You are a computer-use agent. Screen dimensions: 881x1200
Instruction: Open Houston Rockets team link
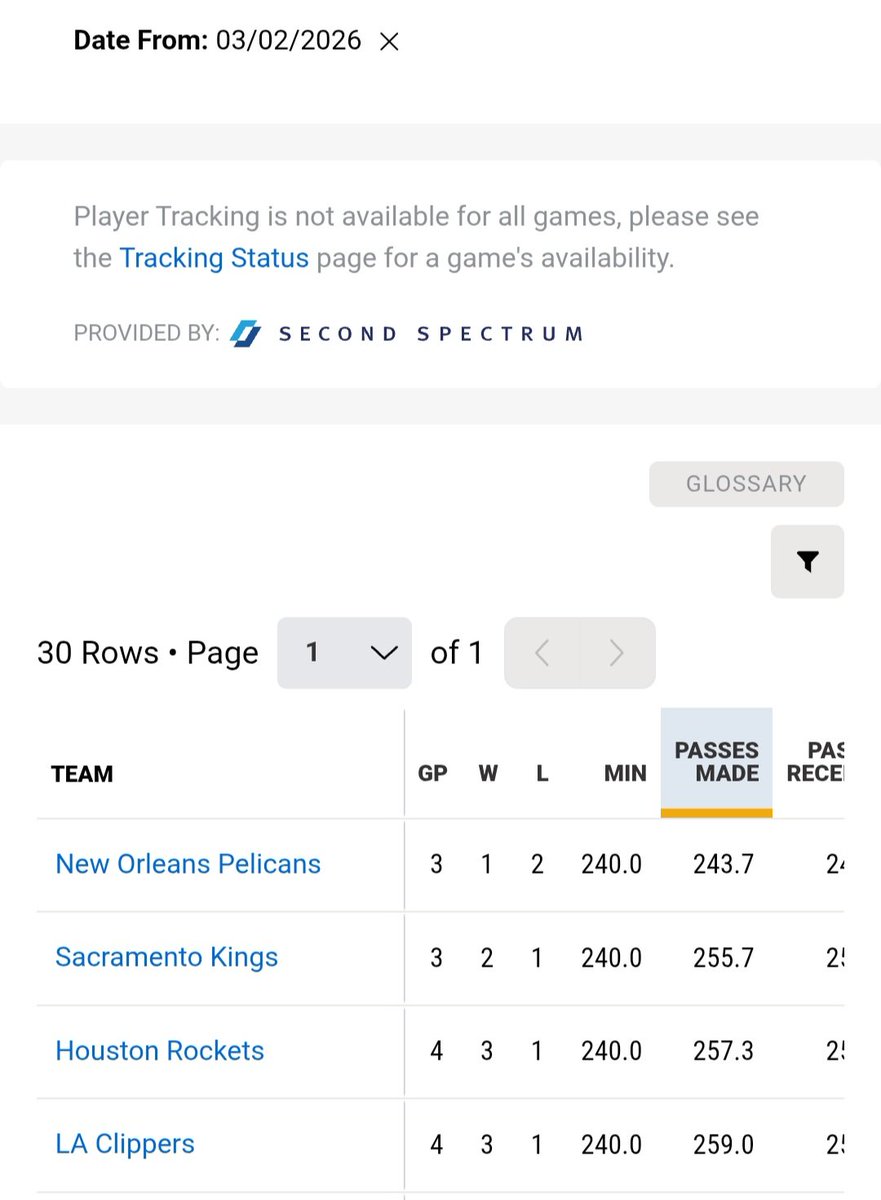pos(160,1051)
